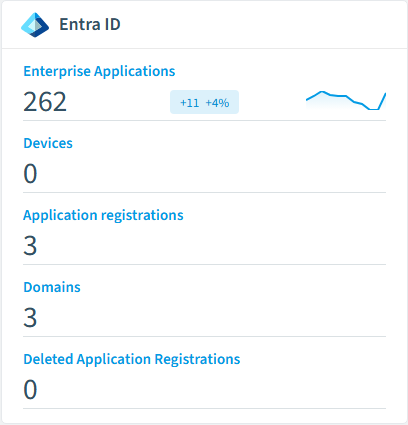Click the +11 +4% change badge
408x425 pixels.
(204, 102)
